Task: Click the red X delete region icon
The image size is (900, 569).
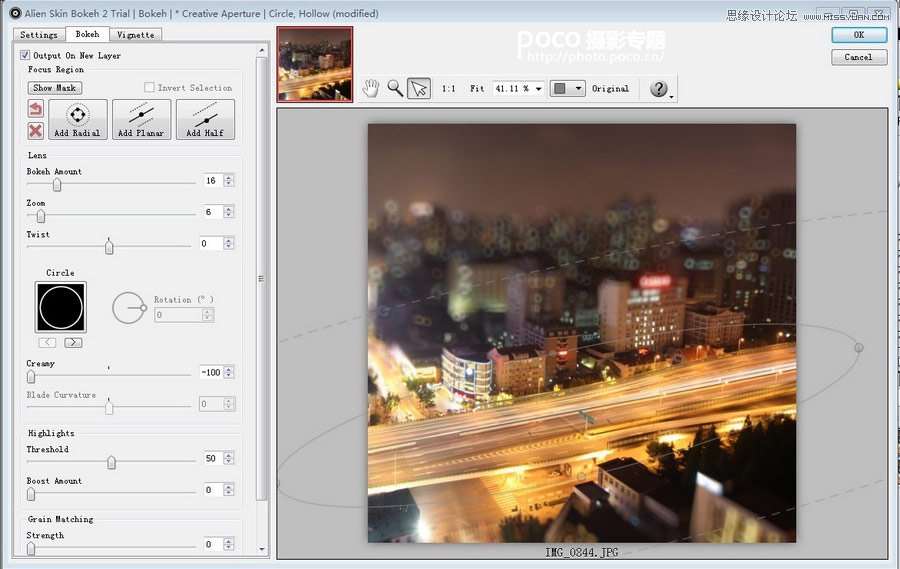Action: (35, 130)
